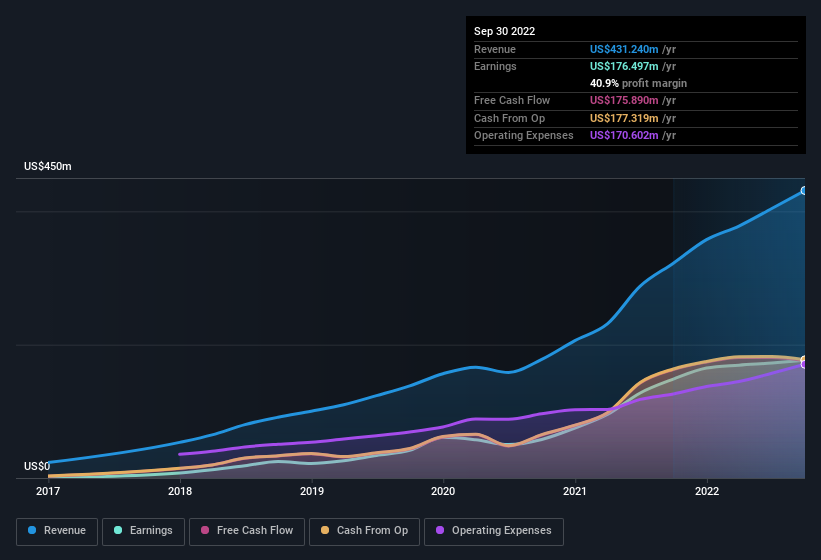Click the Revenue endpoint marker on chart
The image size is (821, 560).
click(804, 191)
